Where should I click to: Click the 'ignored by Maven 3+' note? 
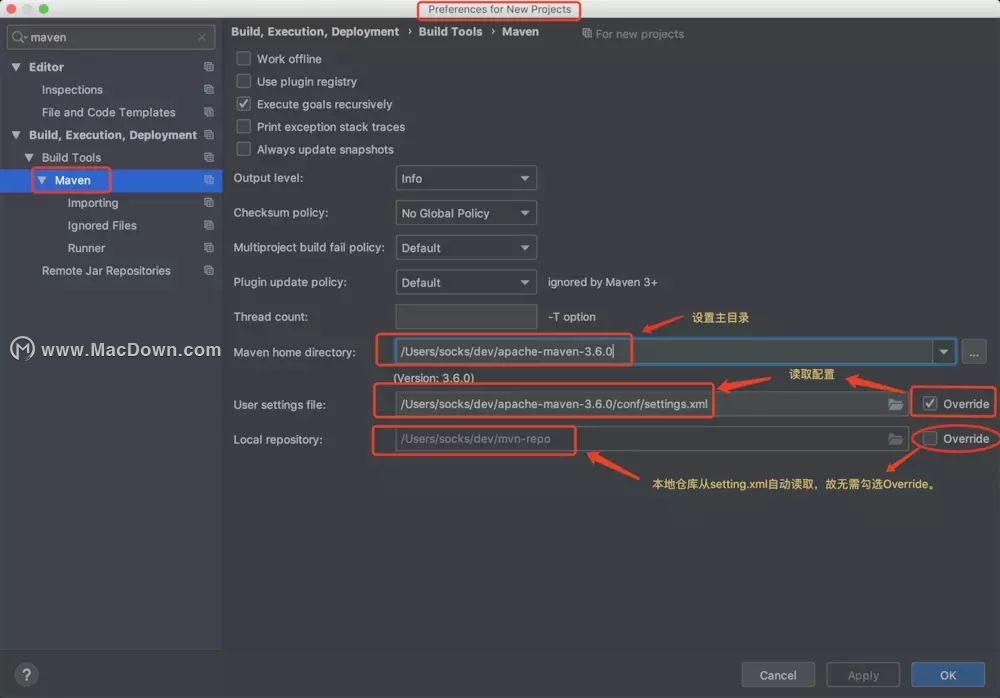click(602, 282)
